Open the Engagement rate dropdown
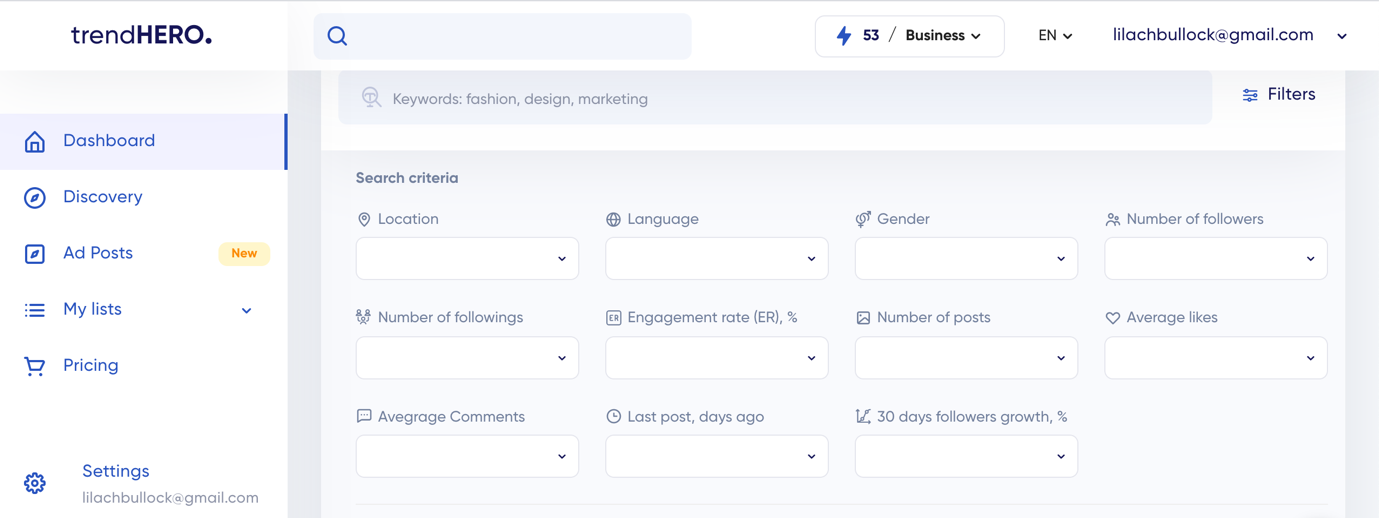 (716, 358)
